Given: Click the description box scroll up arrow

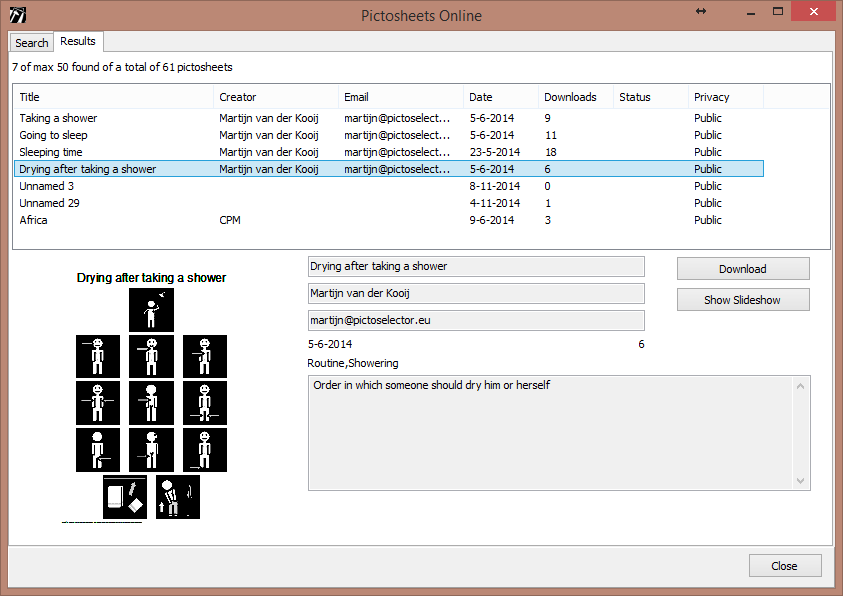Looking at the screenshot, I should [x=800, y=386].
